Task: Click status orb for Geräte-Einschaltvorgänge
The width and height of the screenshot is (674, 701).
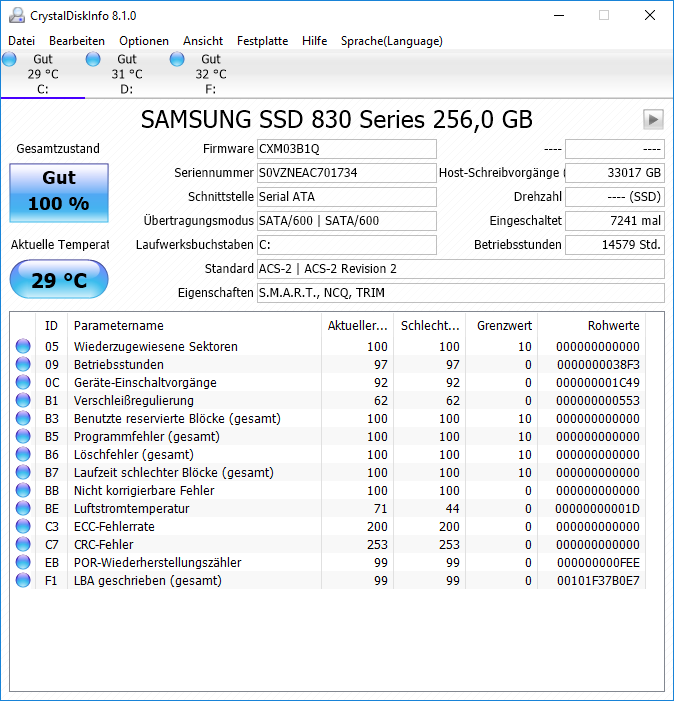Action: (x=23, y=382)
